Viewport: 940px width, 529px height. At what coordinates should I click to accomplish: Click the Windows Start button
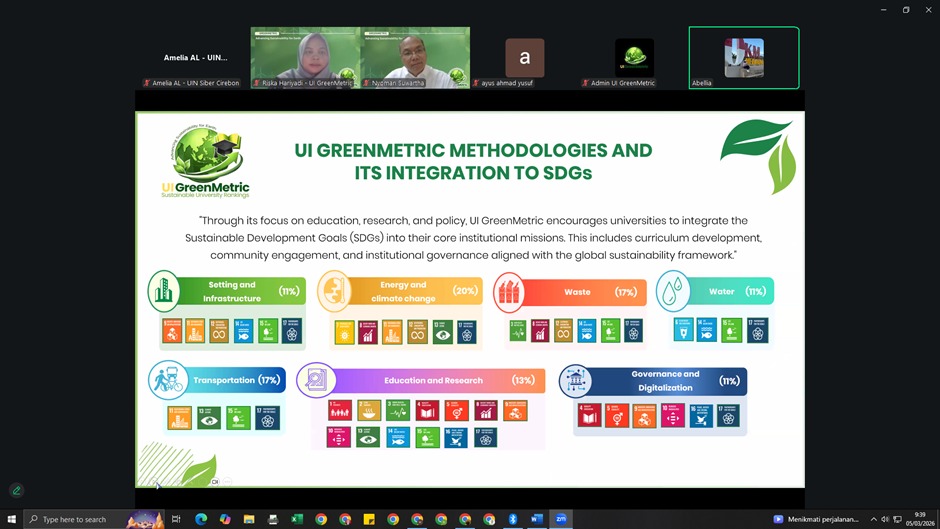(11, 519)
